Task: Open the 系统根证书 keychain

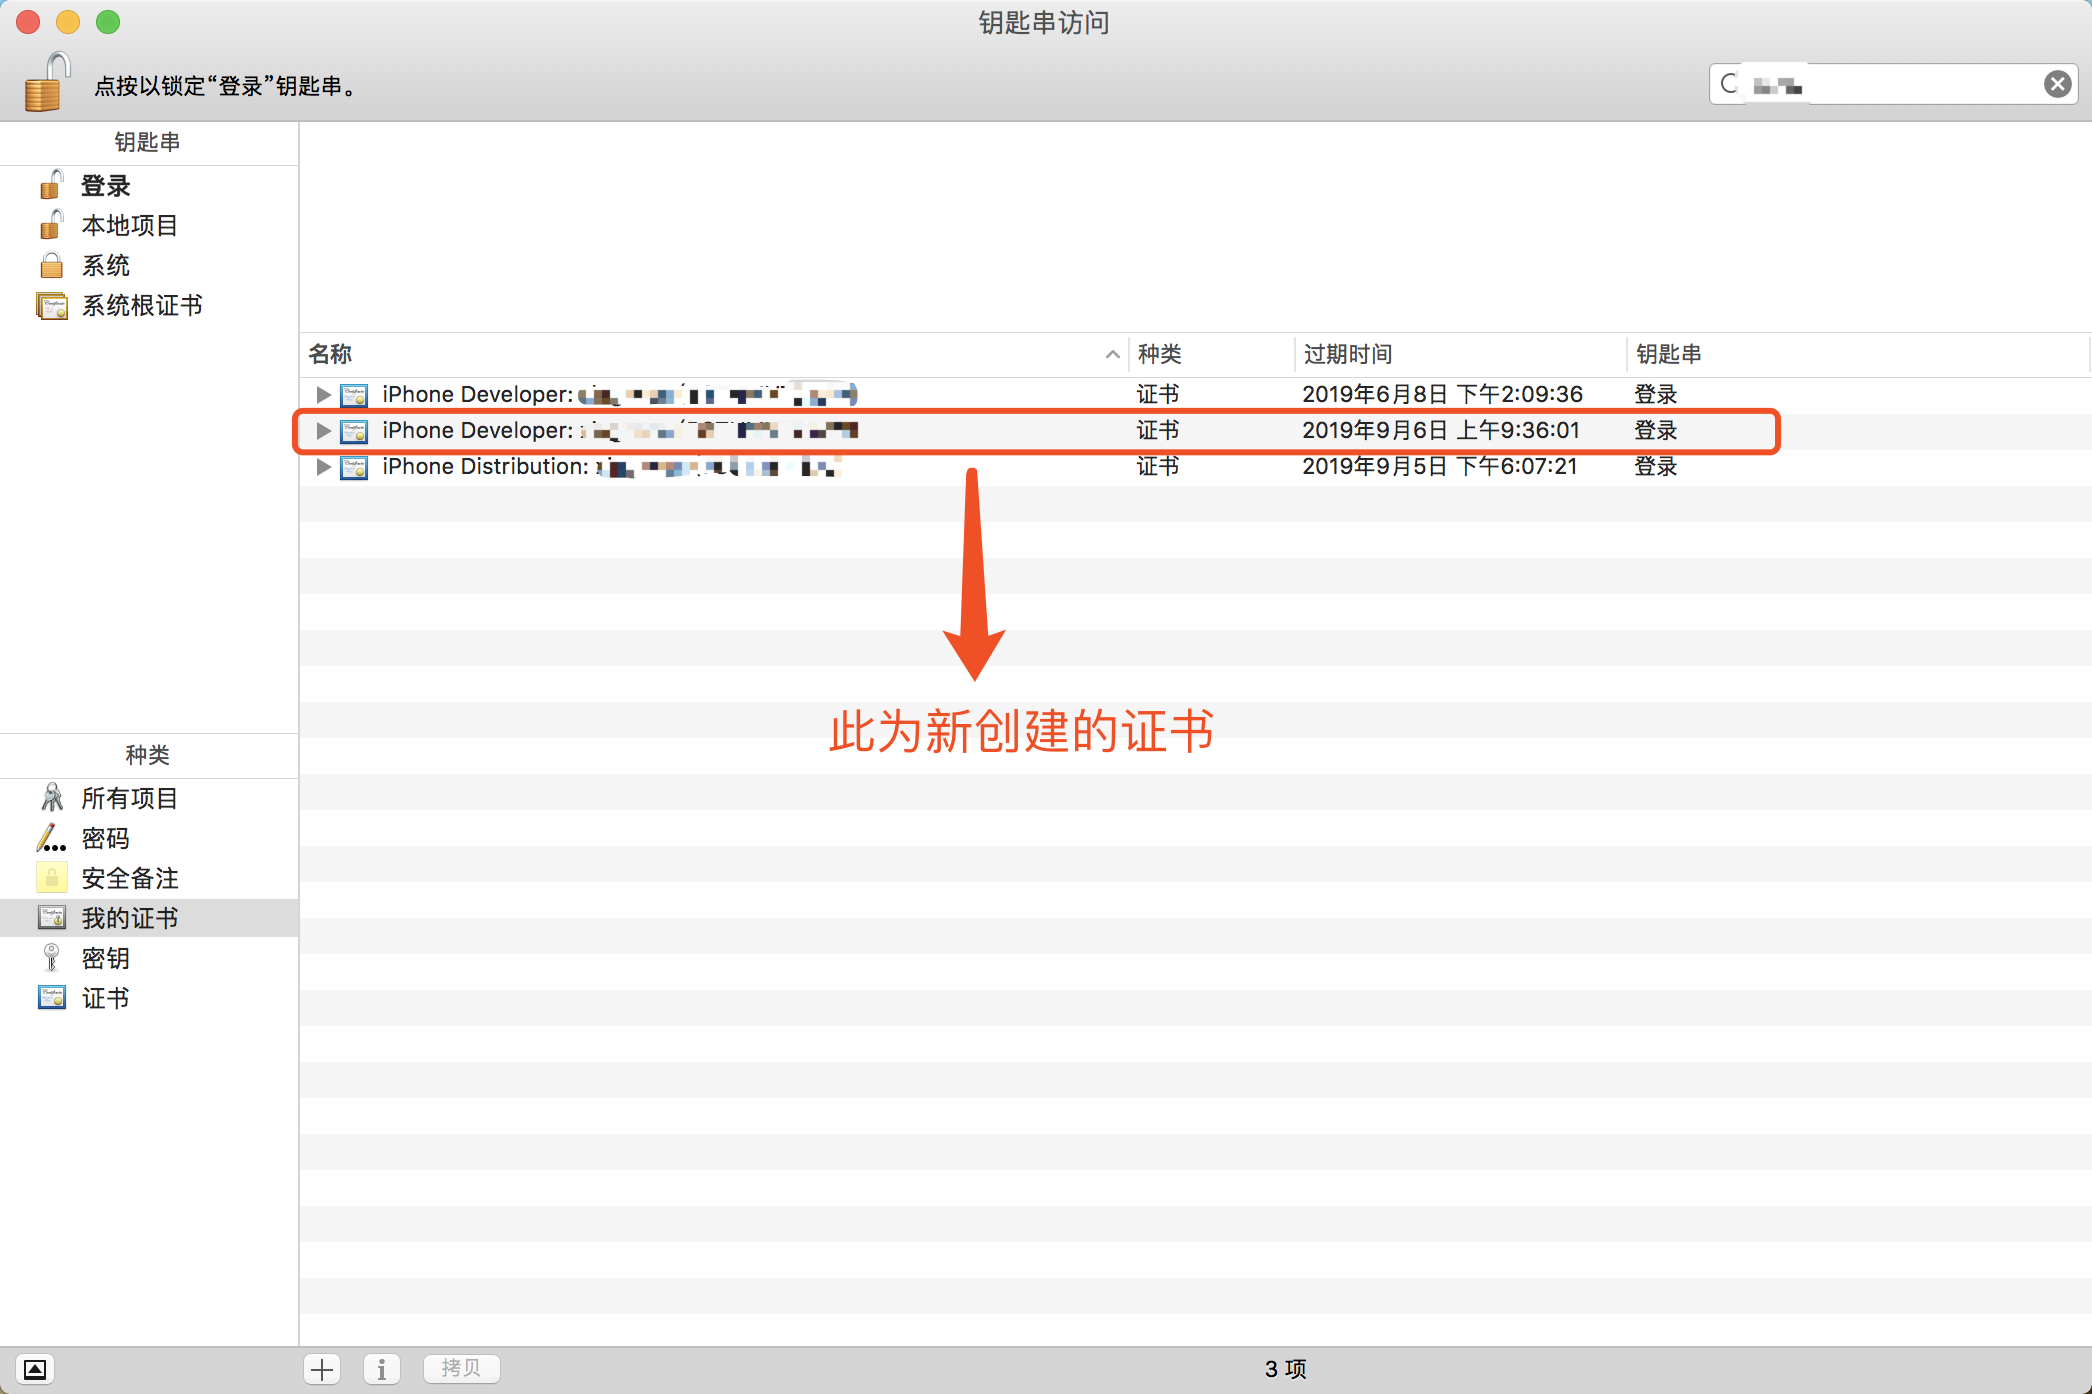Action: click(141, 306)
